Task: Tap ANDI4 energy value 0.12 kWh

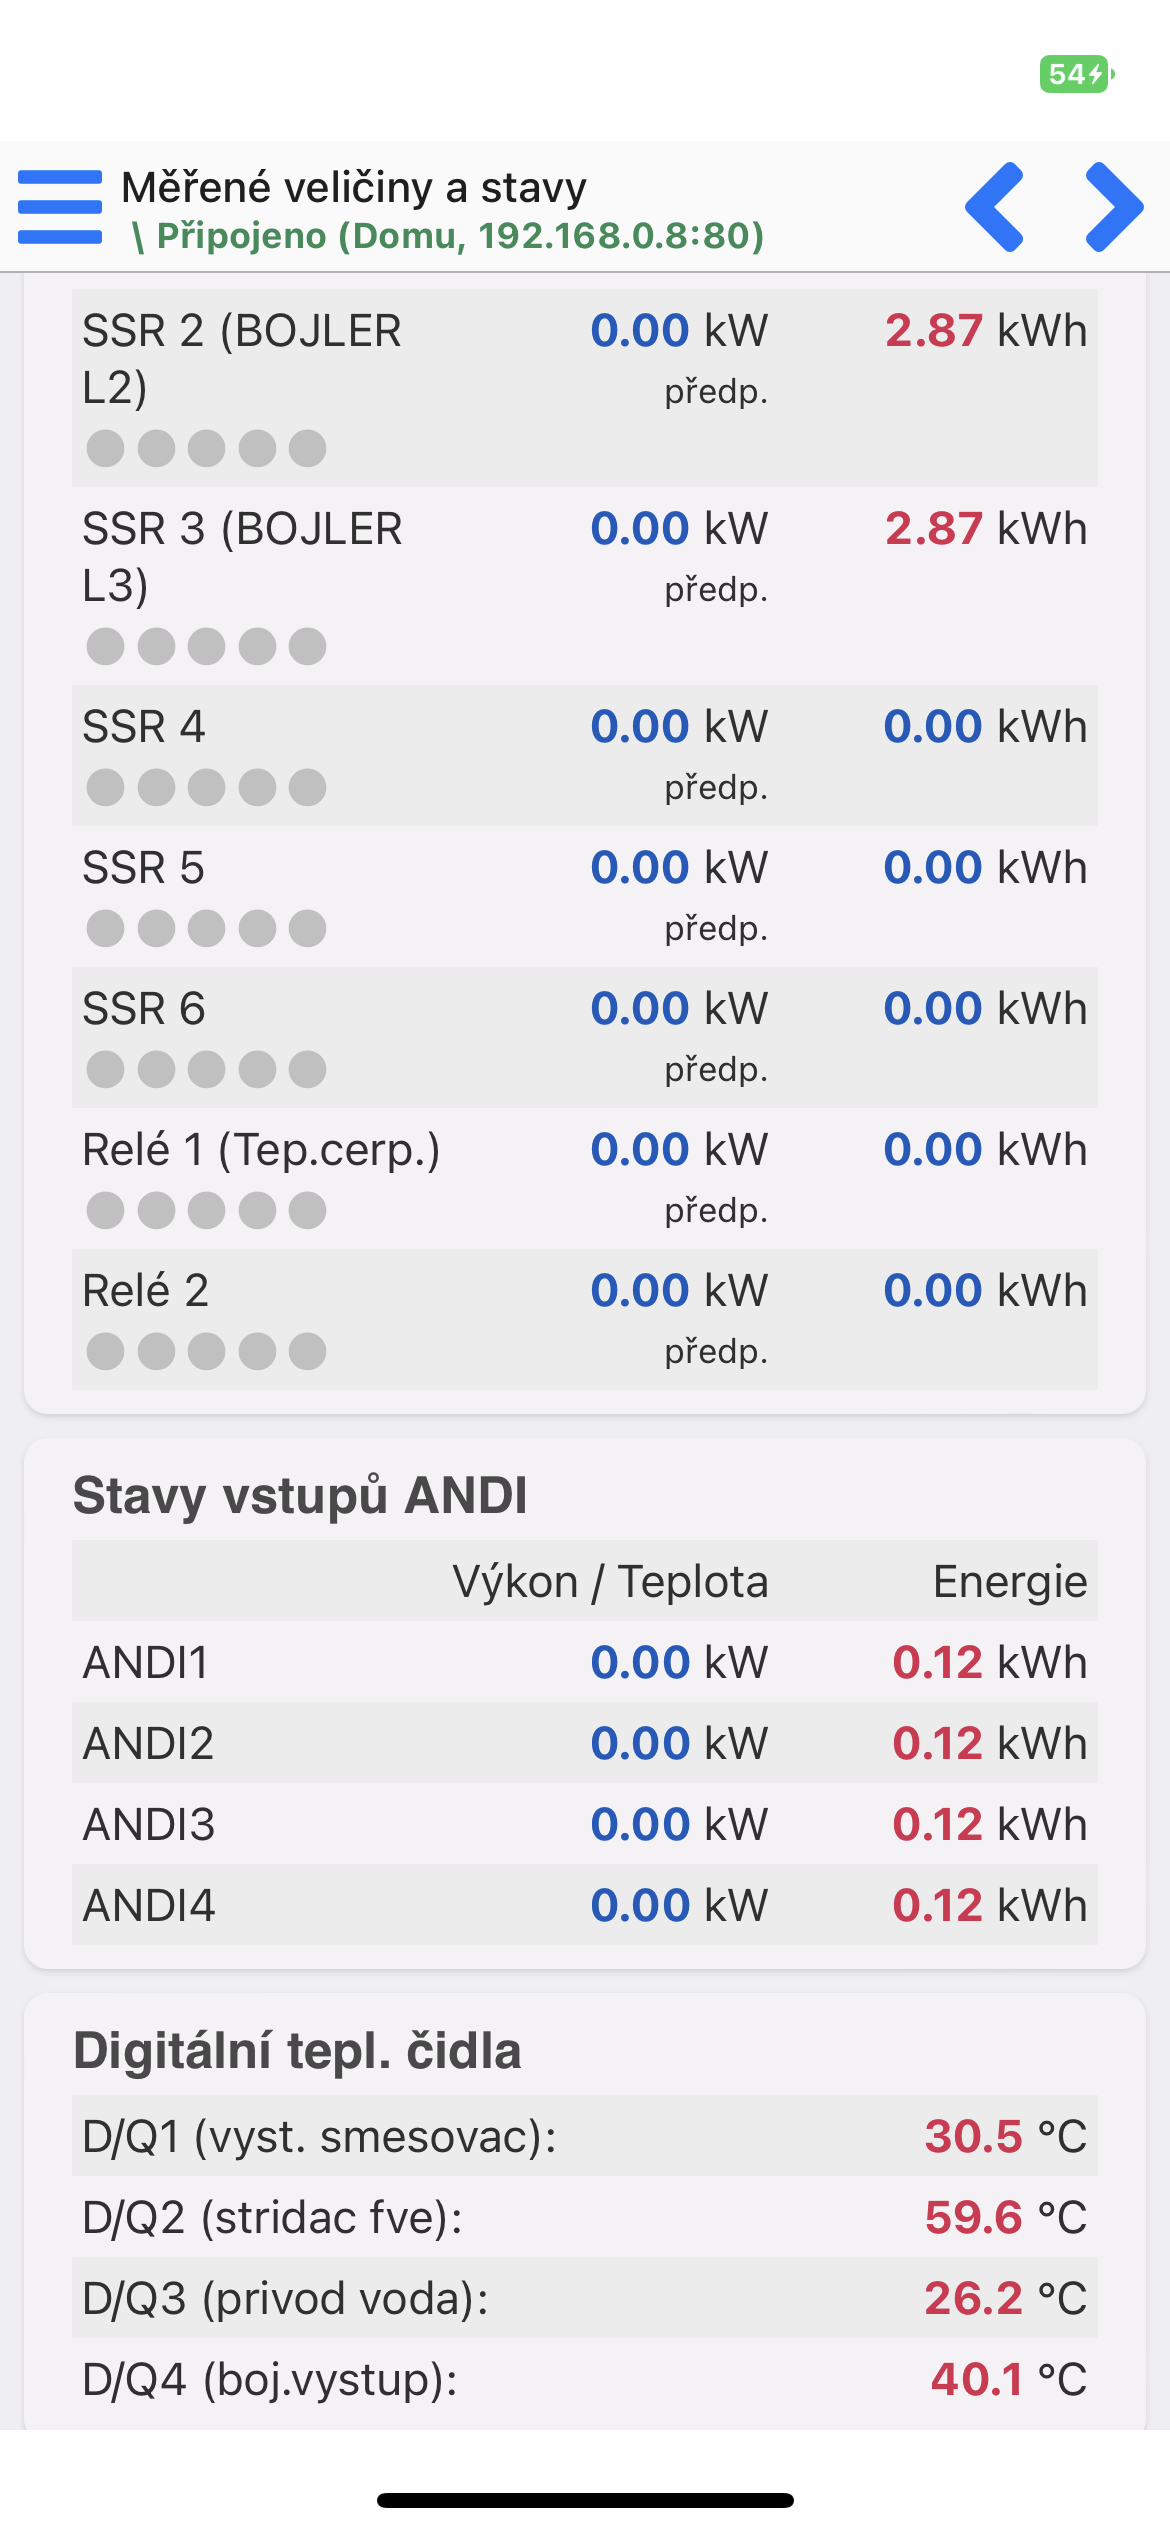Action: (989, 1905)
